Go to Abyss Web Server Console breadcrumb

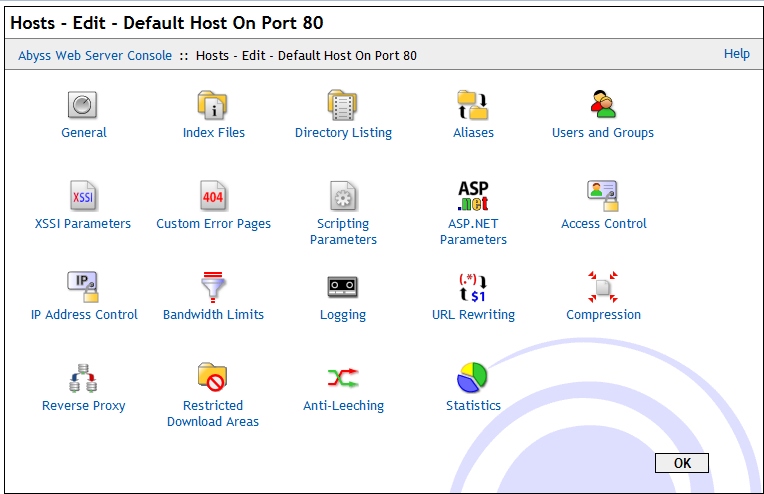click(x=95, y=56)
